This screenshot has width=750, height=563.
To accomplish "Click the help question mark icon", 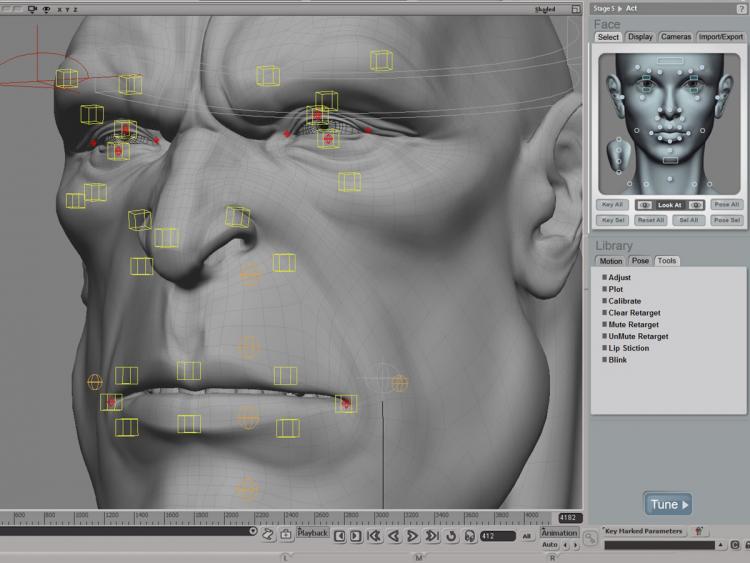I will 741,8.
